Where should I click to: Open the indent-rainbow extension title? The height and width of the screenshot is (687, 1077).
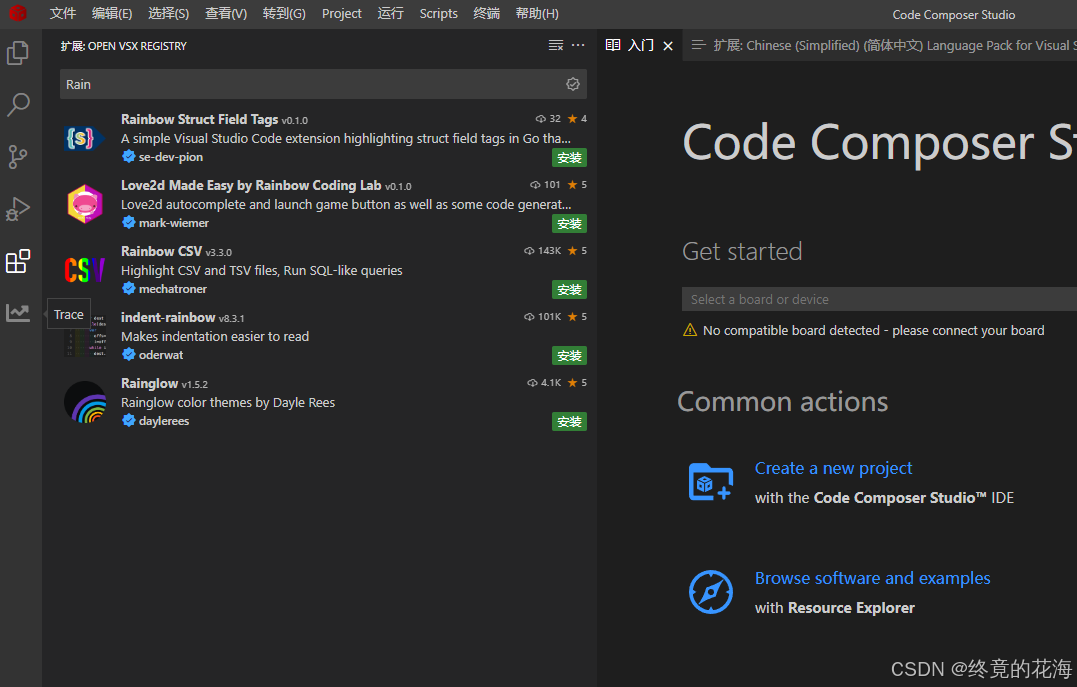pyautogui.click(x=168, y=317)
